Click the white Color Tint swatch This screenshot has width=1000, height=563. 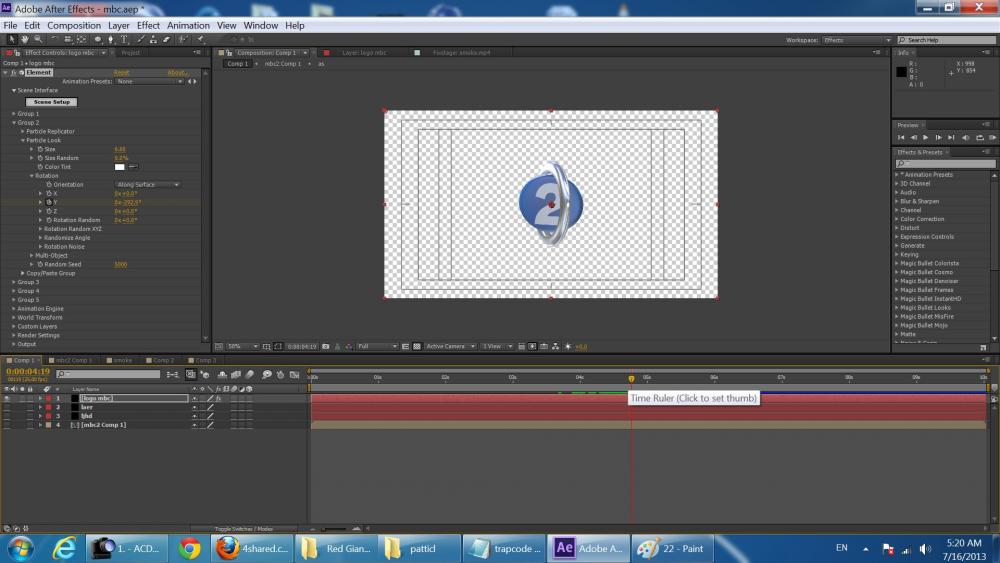pos(119,167)
